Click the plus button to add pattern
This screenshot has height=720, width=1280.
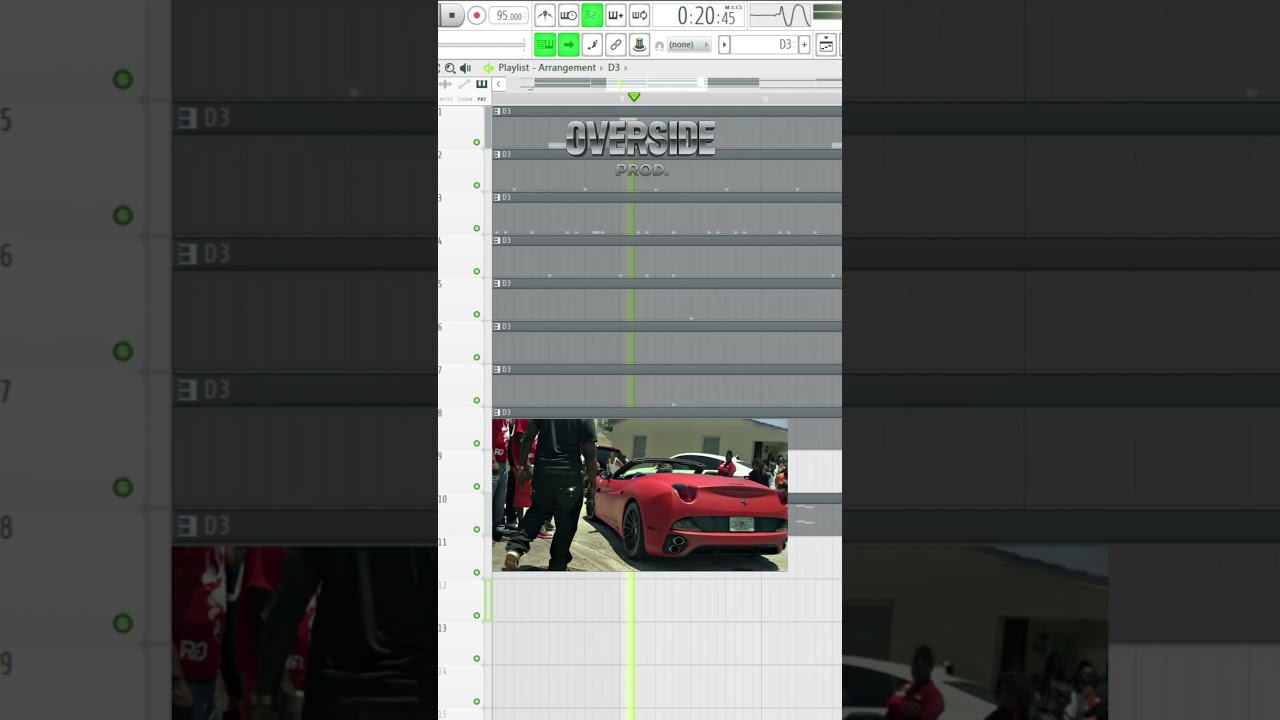point(804,45)
